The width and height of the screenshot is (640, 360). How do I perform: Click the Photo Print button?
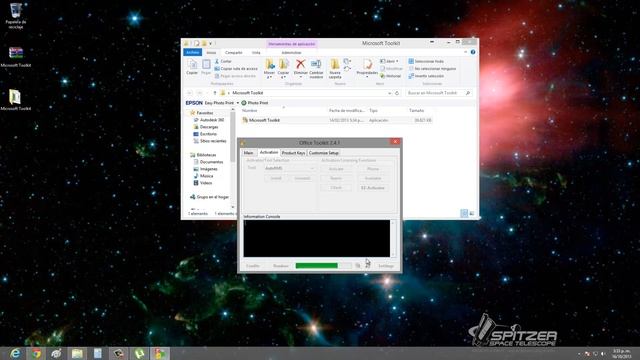pyautogui.click(x=255, y=103)
